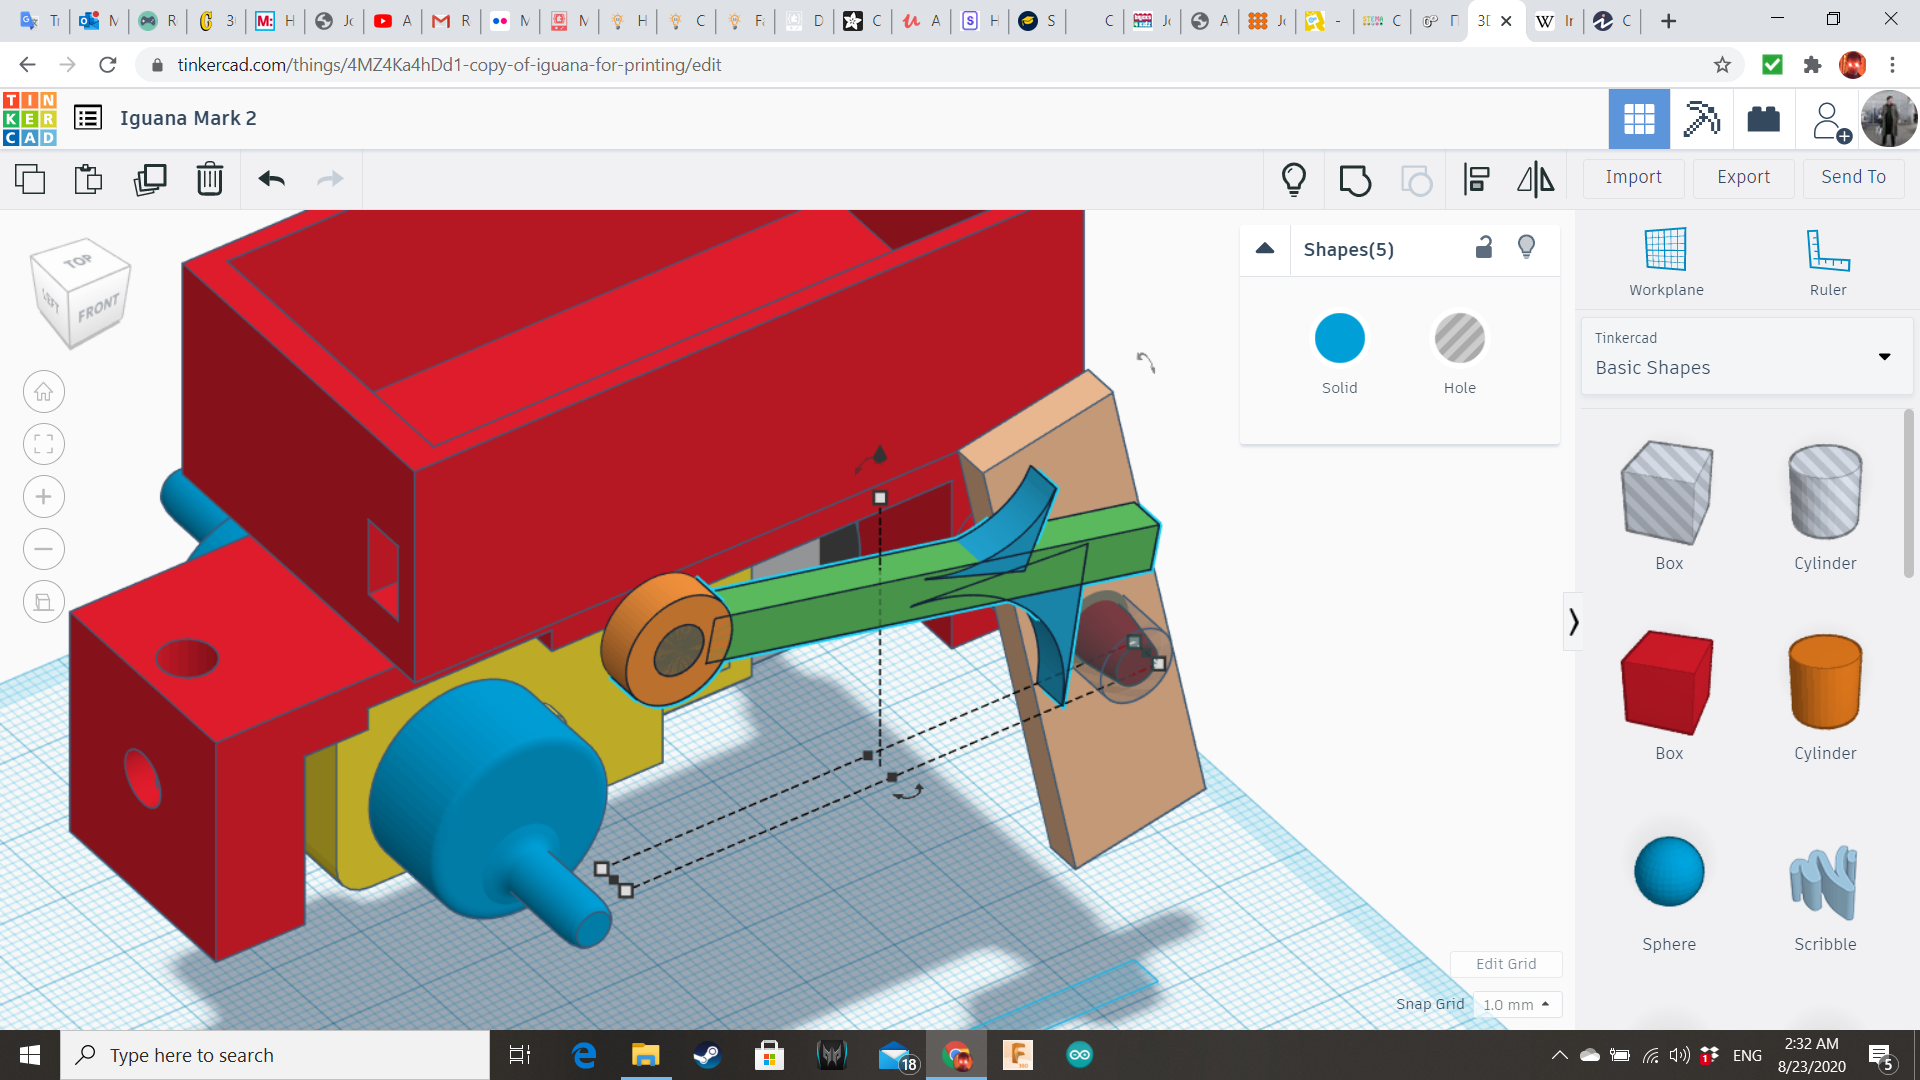Click the Delete trash icon
Viewport: 1920px width, 1080px height.
[209, 180]
